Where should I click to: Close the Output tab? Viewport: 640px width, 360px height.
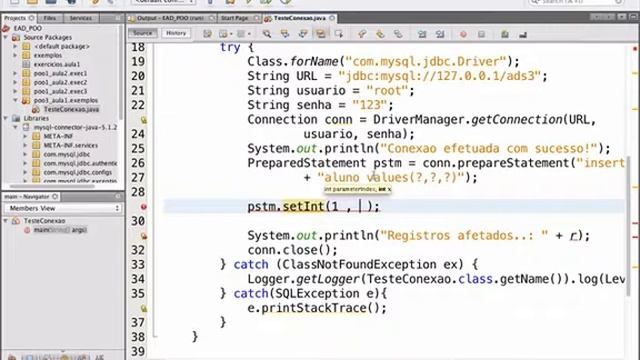point(211,18)
